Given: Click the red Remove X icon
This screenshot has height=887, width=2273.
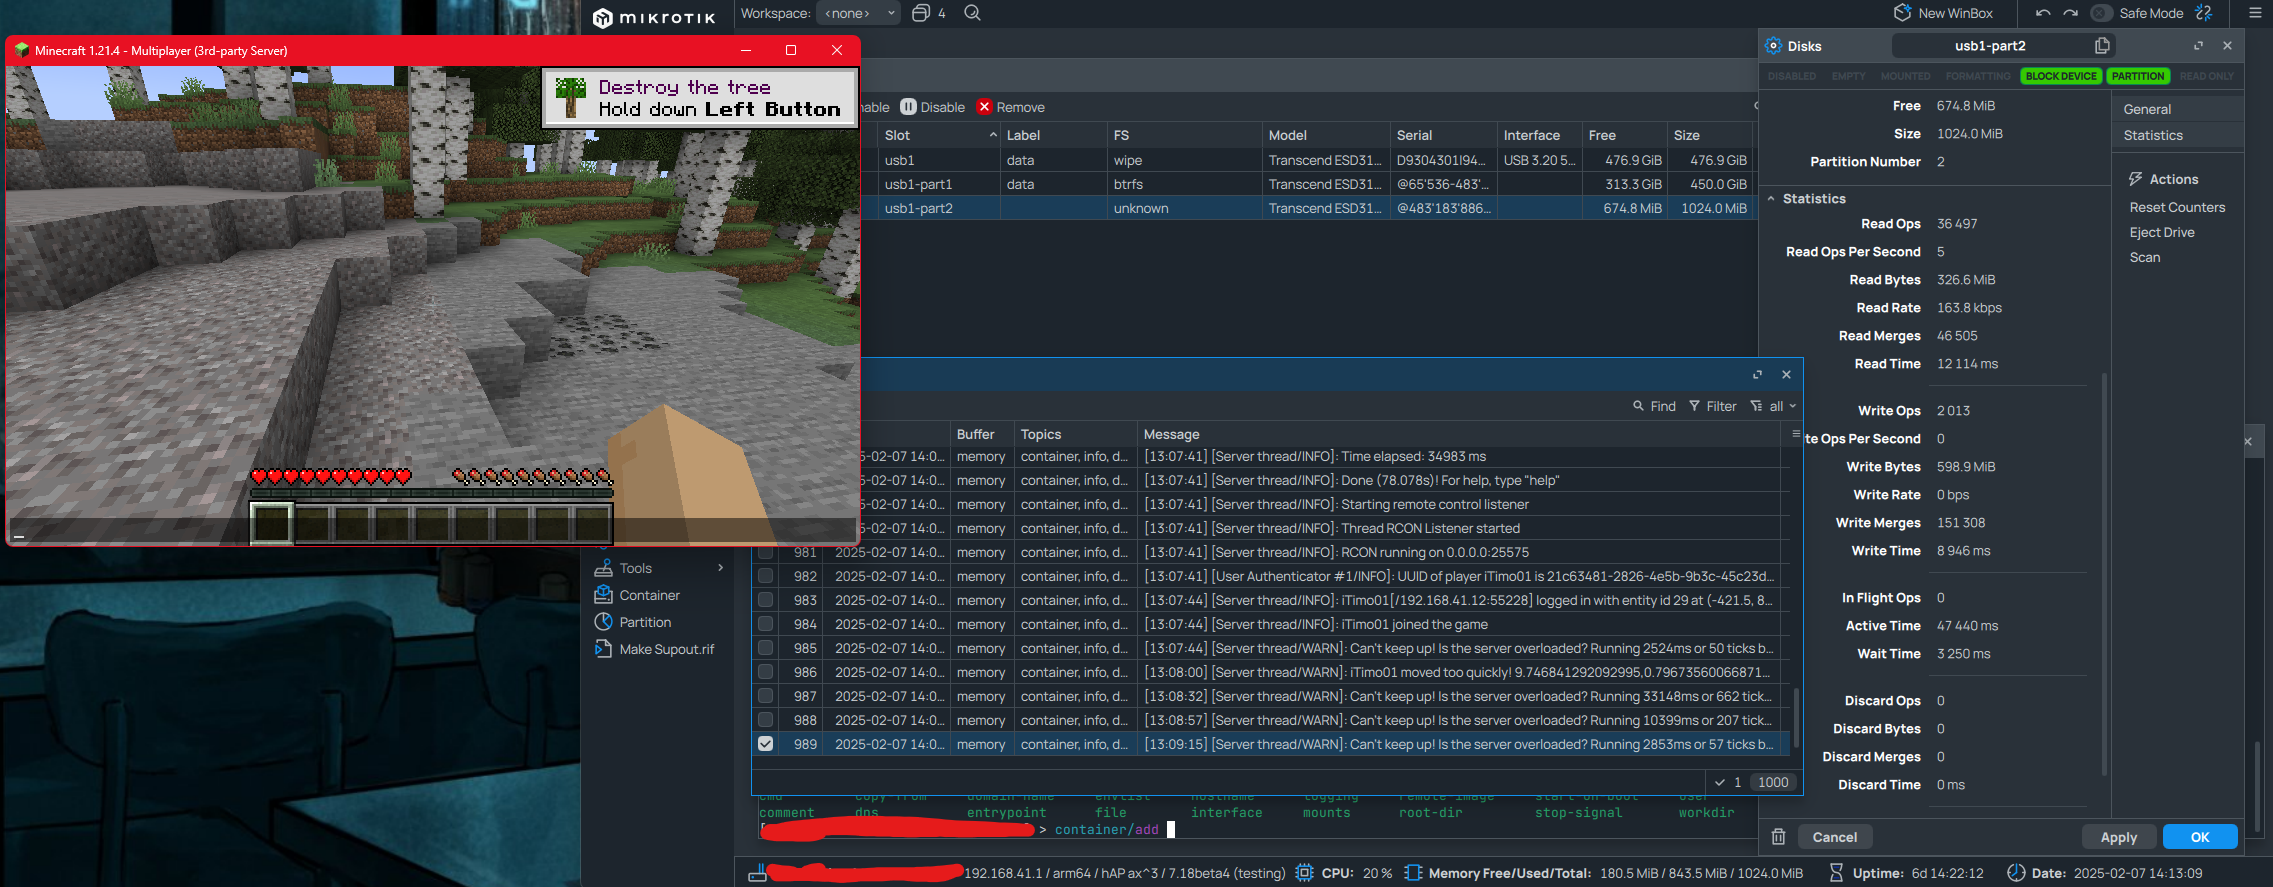Looking at the screenshot, I should pyautogui.click(x=984, y=107).
